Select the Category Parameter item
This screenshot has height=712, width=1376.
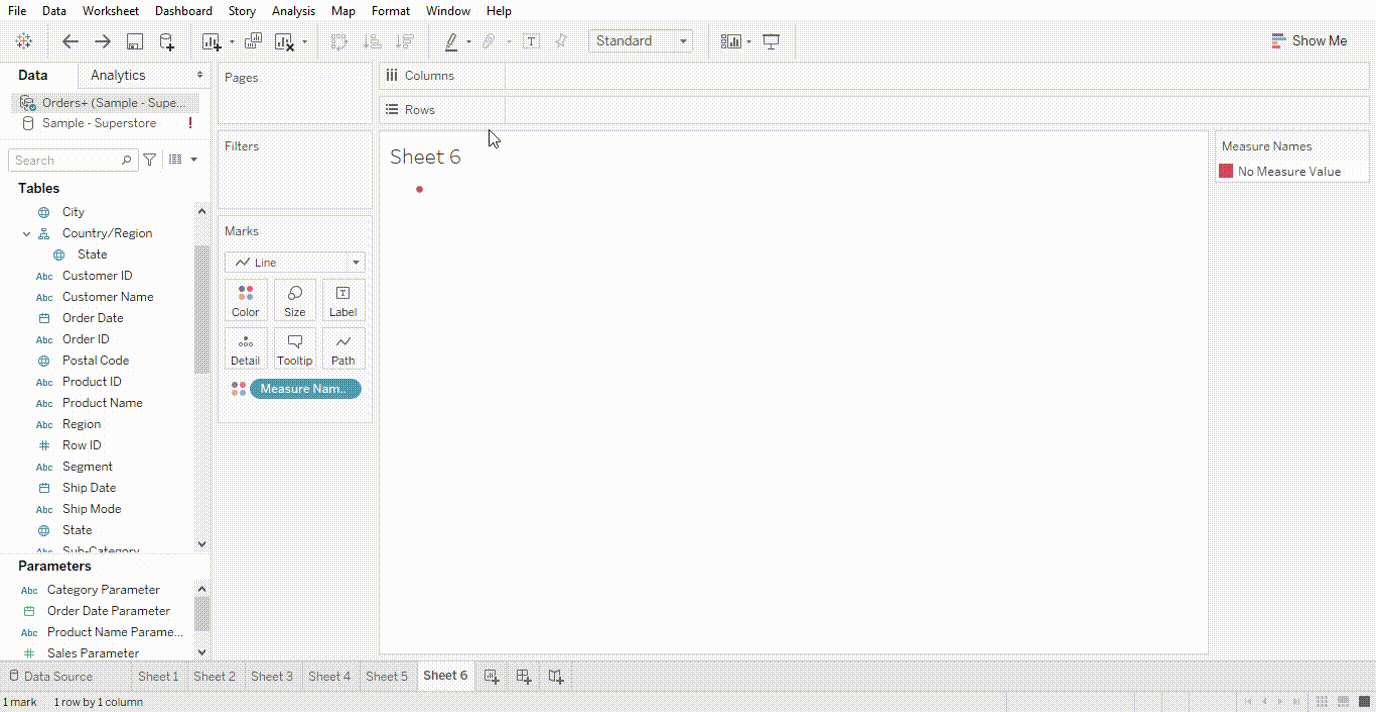coord(103,590)
